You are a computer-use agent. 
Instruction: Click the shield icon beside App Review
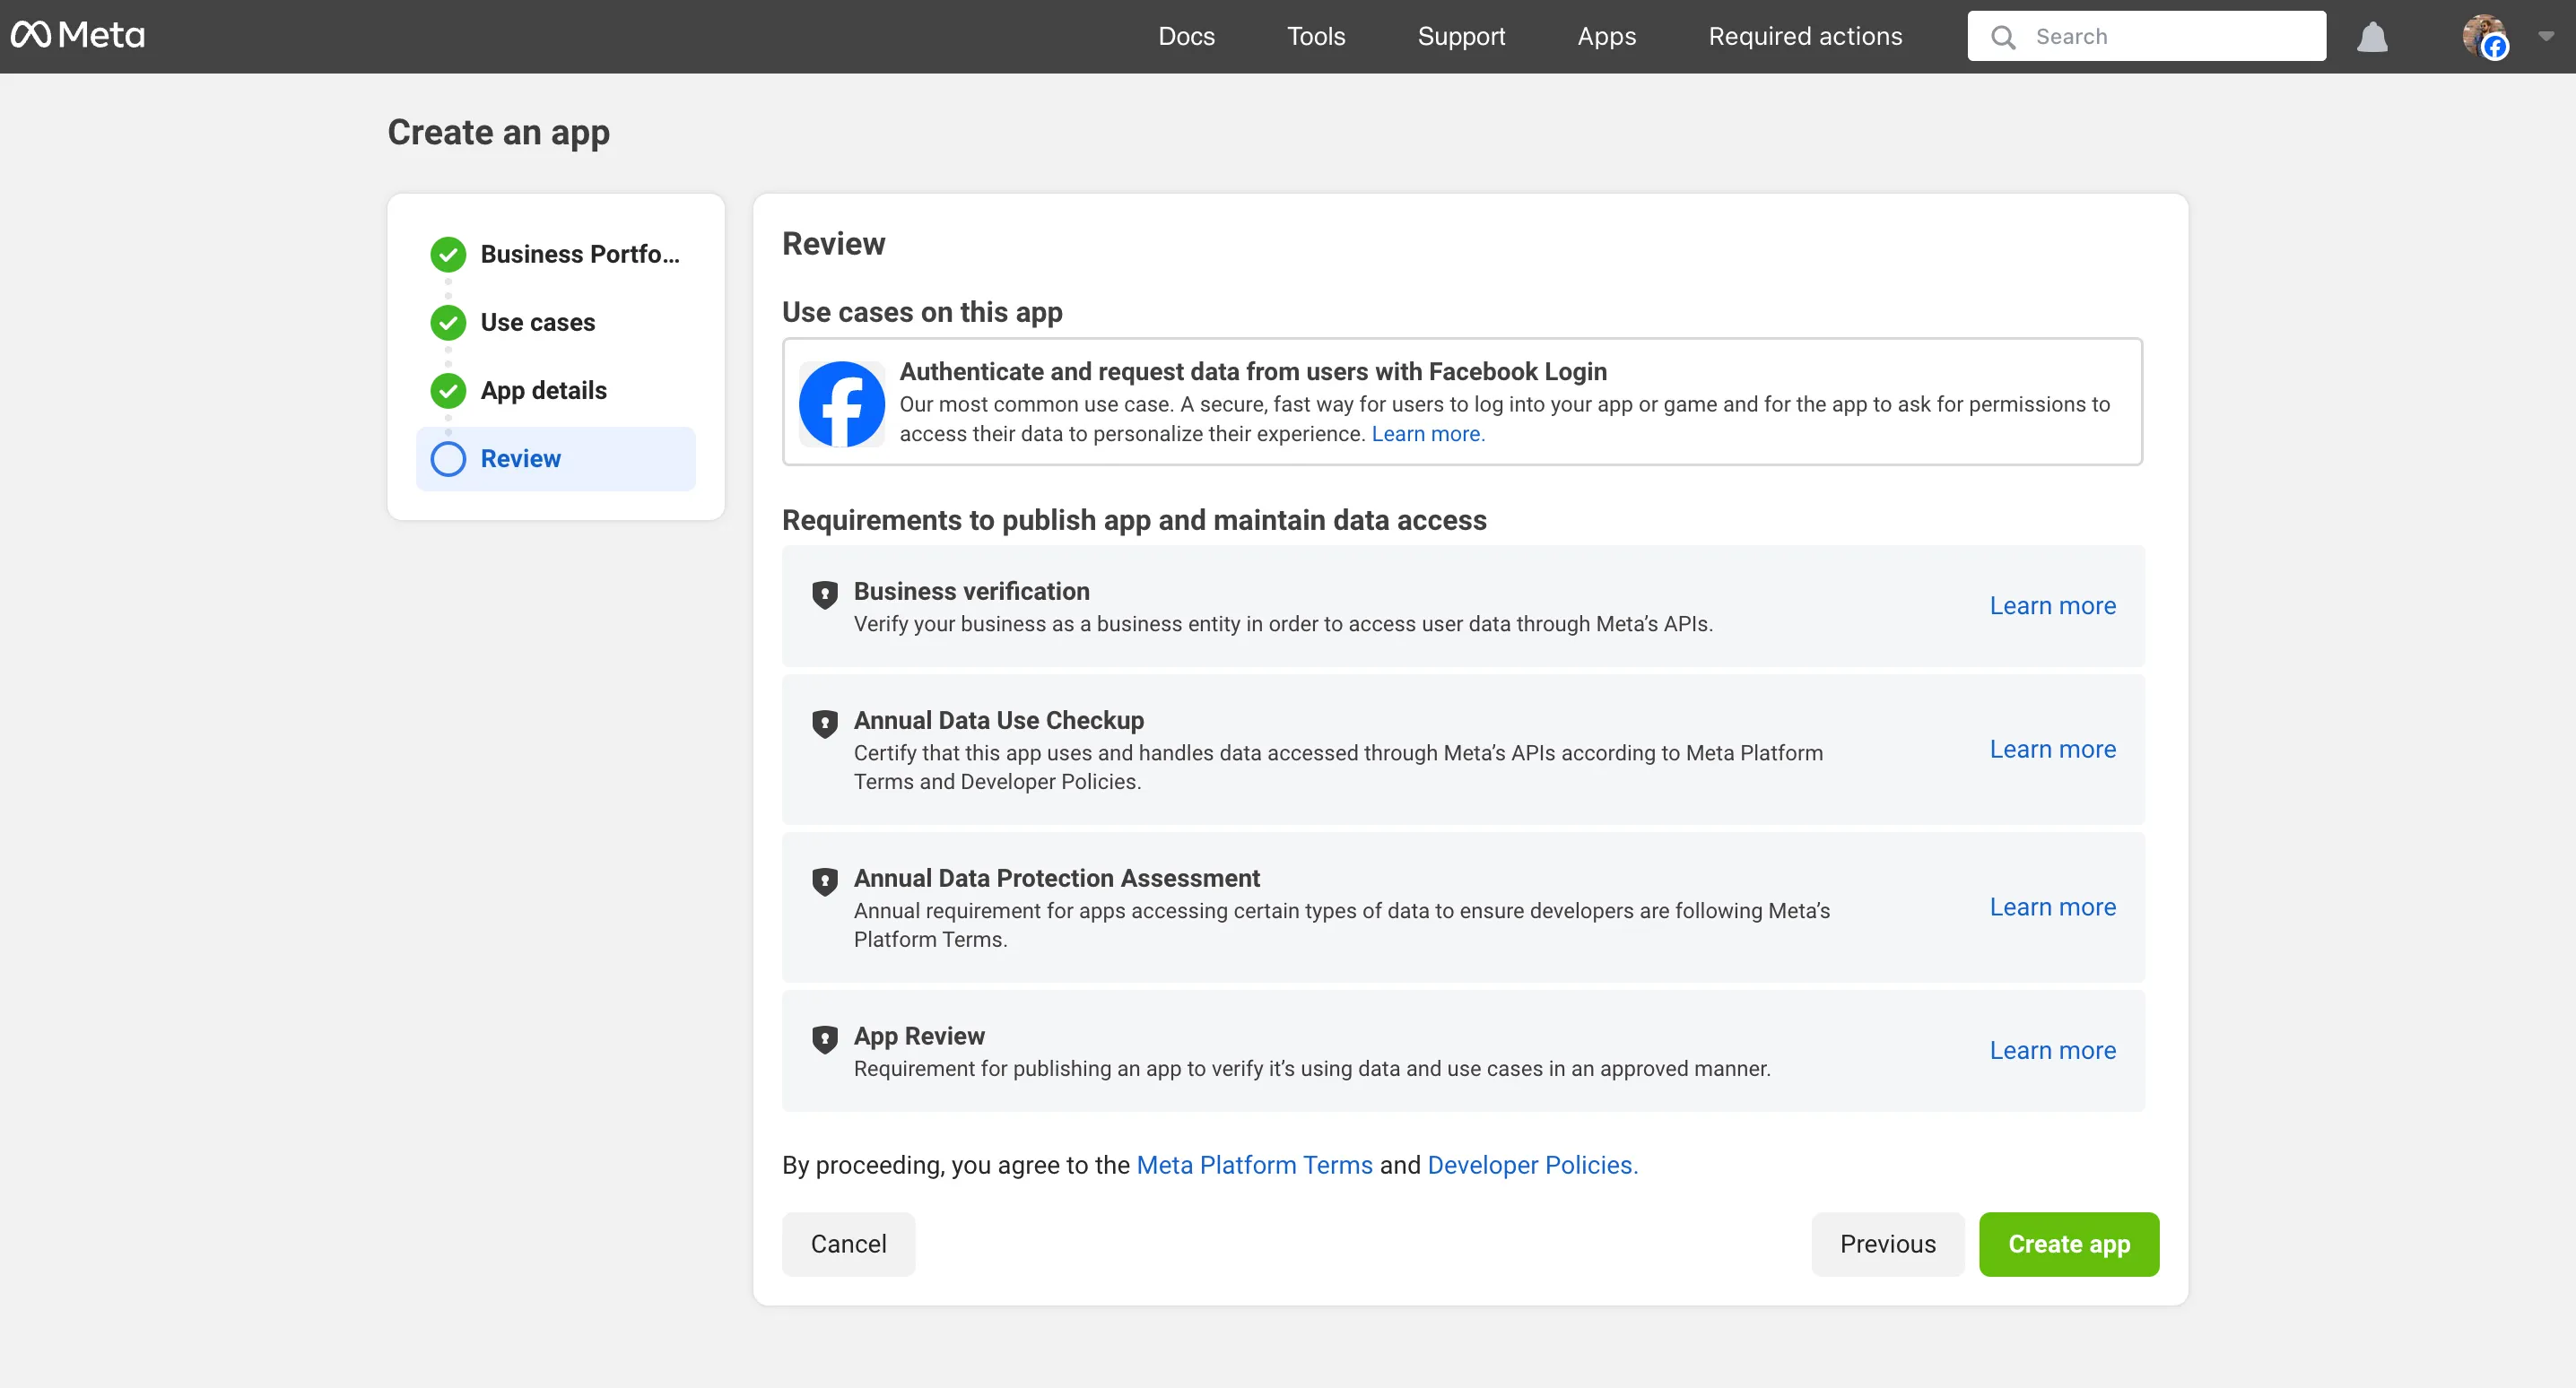coord(825,1039)
